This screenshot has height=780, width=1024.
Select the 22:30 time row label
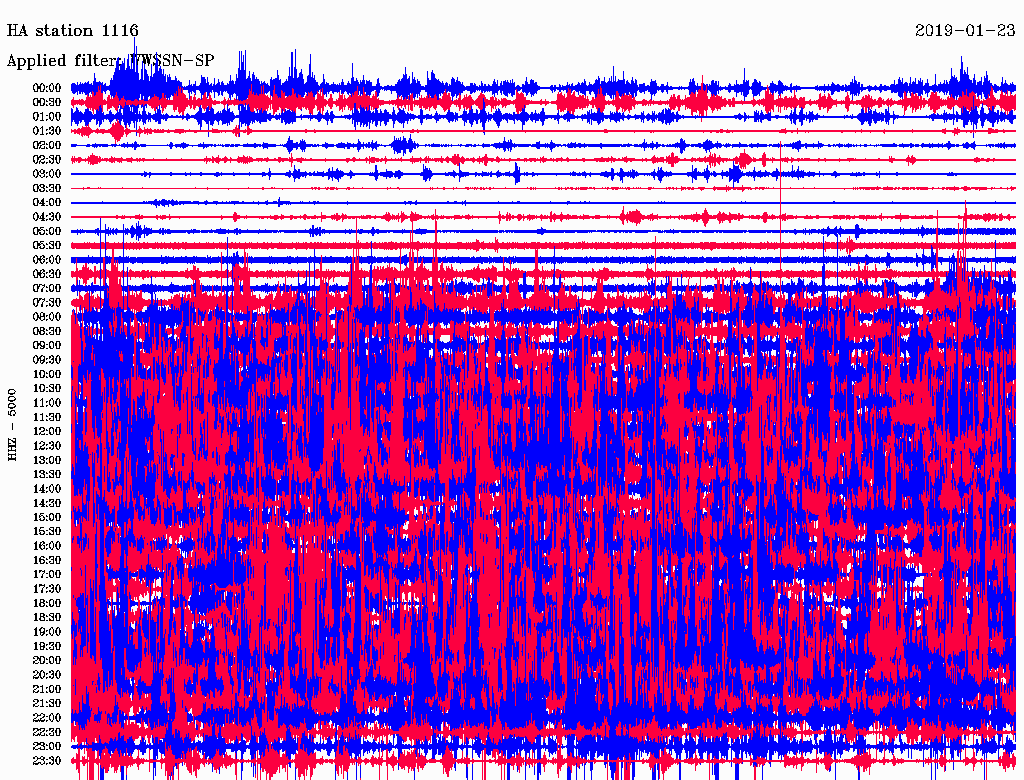47,732
